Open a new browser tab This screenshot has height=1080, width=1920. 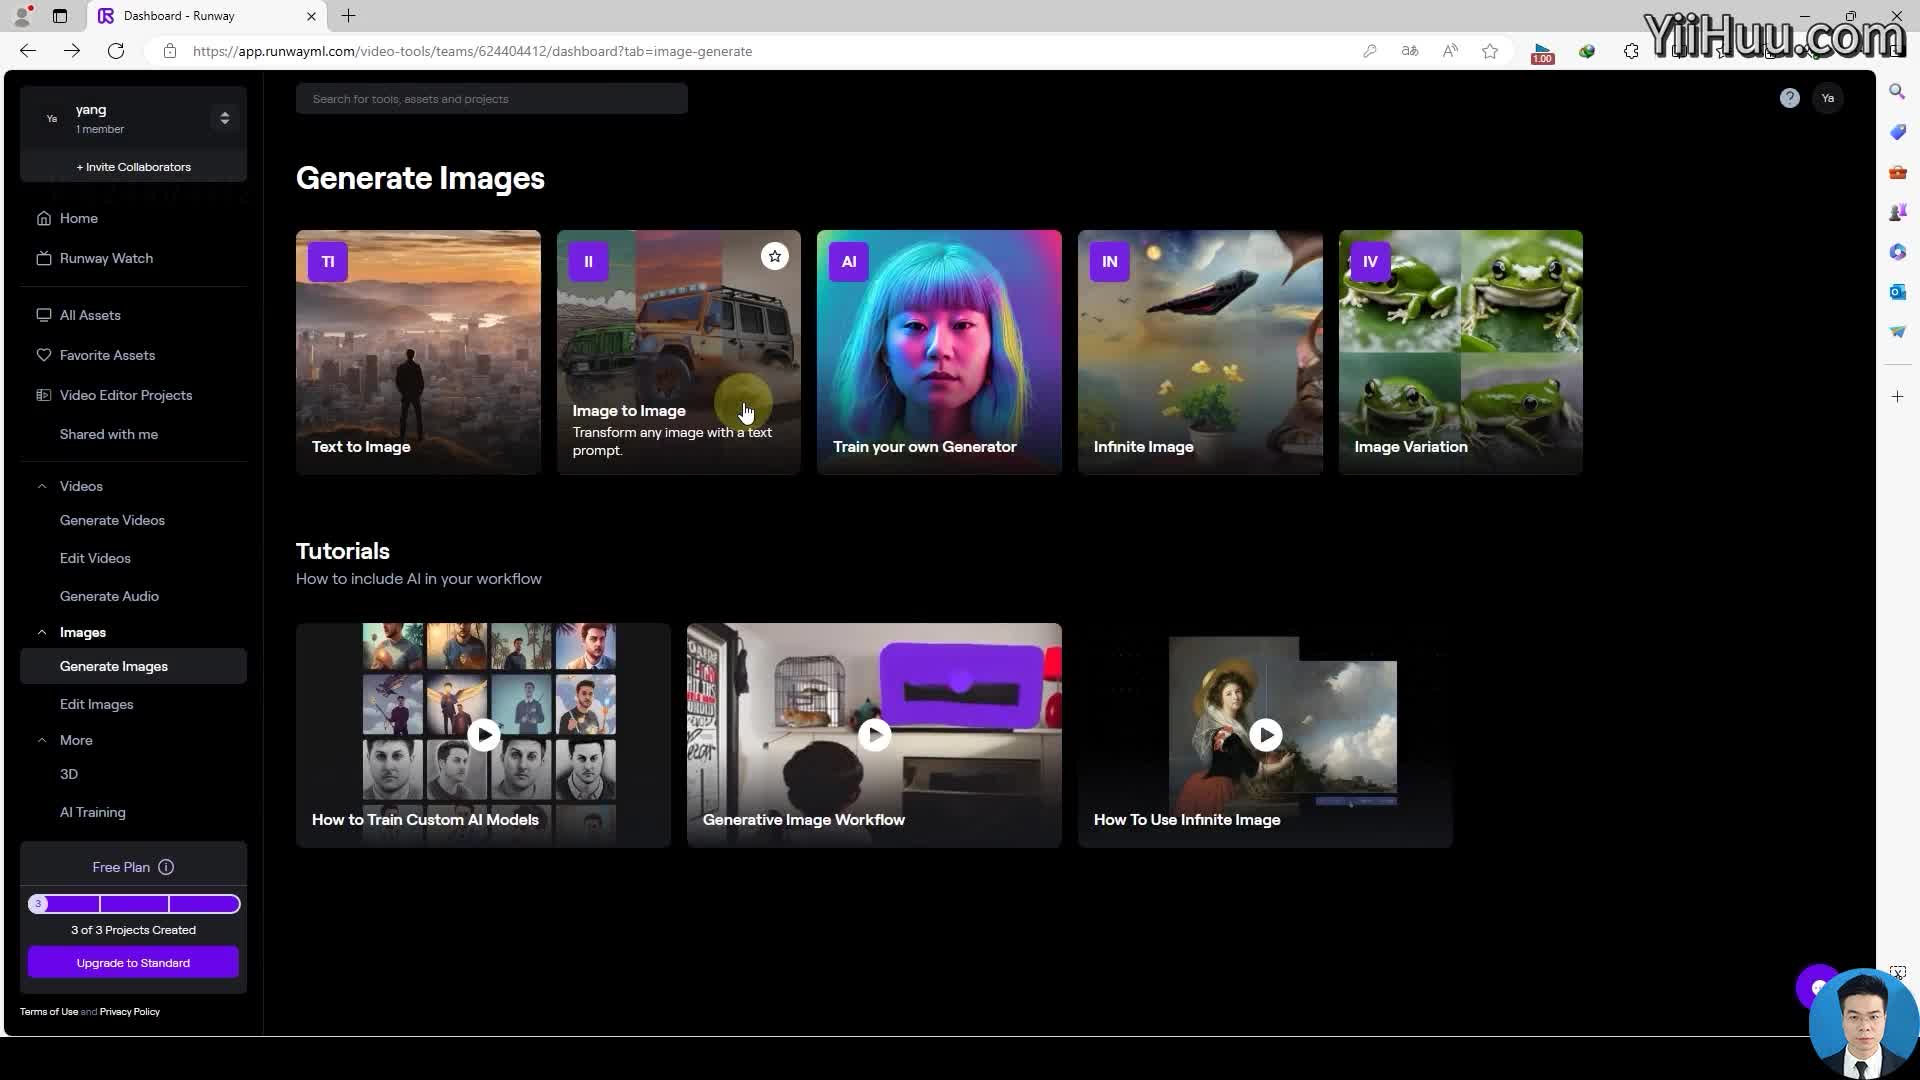348,16
